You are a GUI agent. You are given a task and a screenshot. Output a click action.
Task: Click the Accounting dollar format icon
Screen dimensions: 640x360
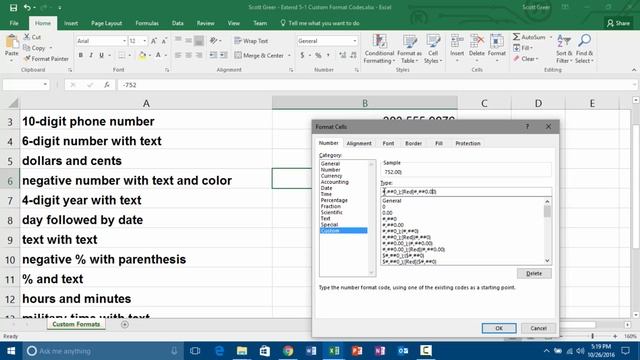[x=302, y=55]
